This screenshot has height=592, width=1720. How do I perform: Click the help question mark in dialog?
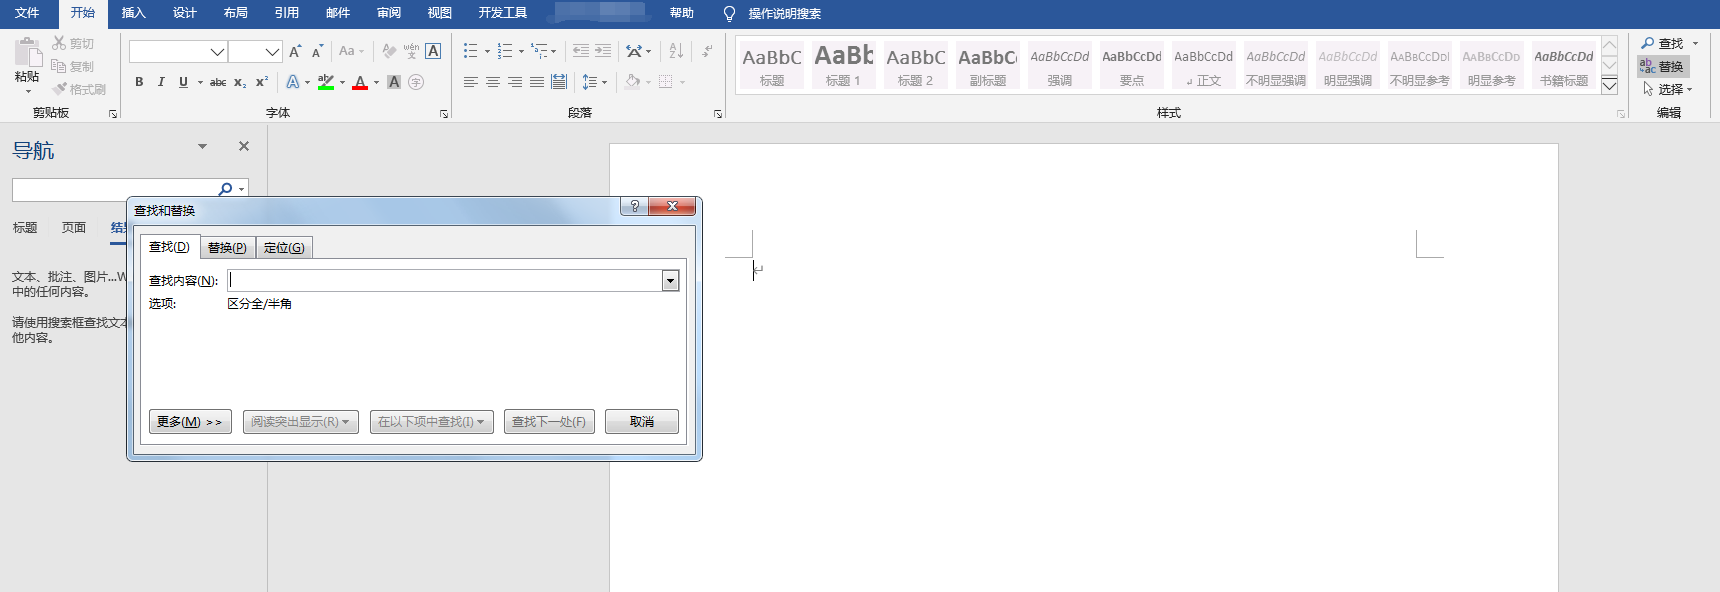(x=634, y=206)
